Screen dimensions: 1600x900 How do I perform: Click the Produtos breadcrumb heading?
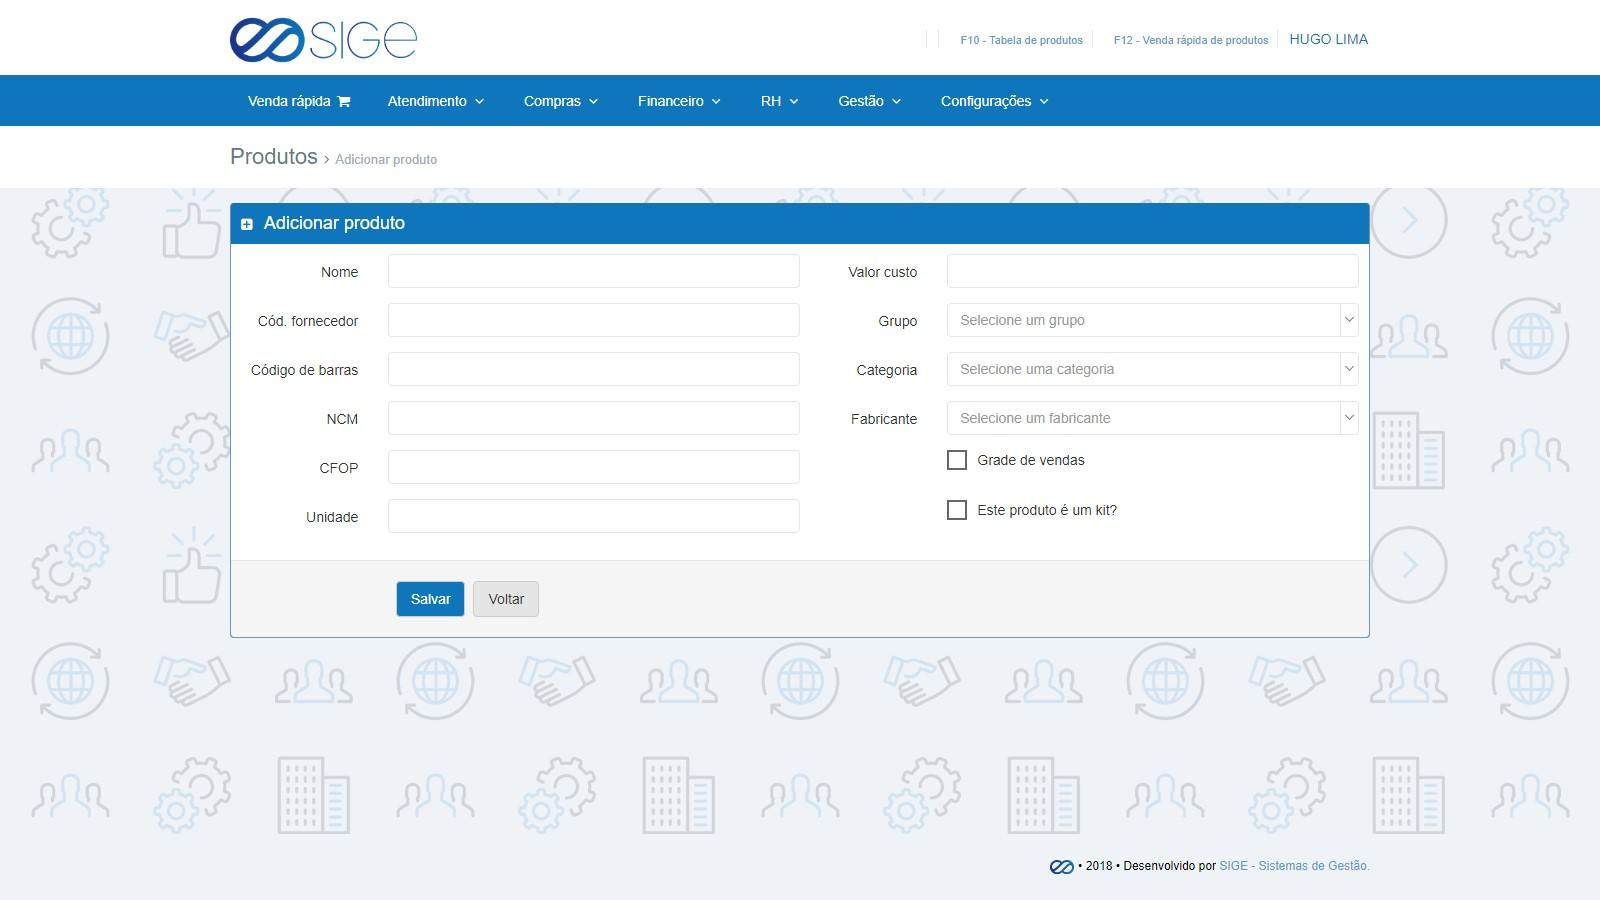click(274, 157)
